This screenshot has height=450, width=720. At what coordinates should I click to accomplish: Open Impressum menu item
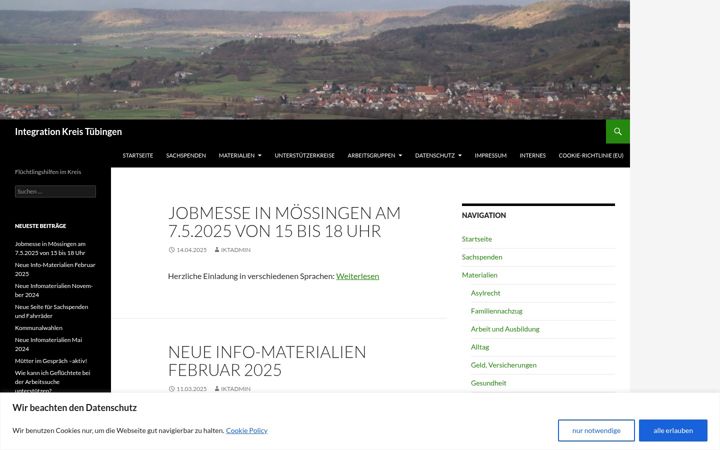pos(490,156)
